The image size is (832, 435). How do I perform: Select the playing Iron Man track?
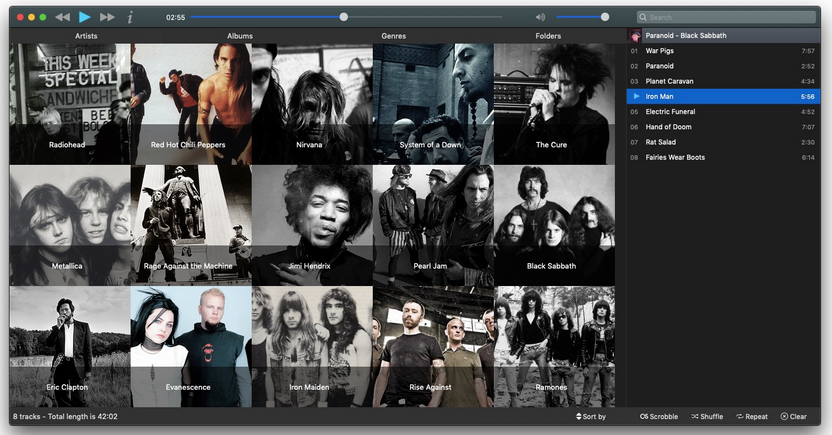[x=723, y=97]
